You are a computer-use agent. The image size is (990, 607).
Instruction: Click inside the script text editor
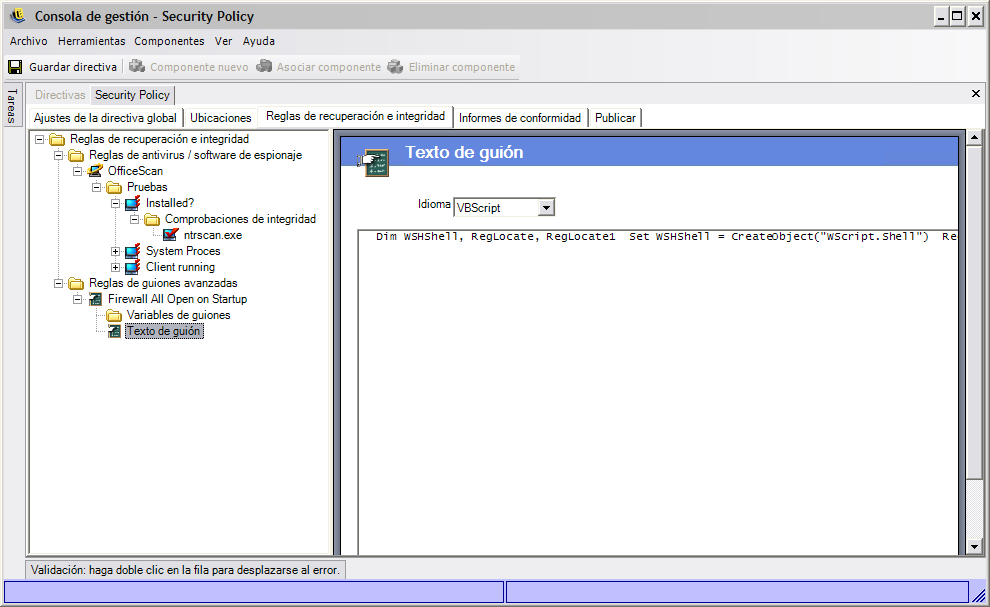pyautogui.click(x=658, y=392)
